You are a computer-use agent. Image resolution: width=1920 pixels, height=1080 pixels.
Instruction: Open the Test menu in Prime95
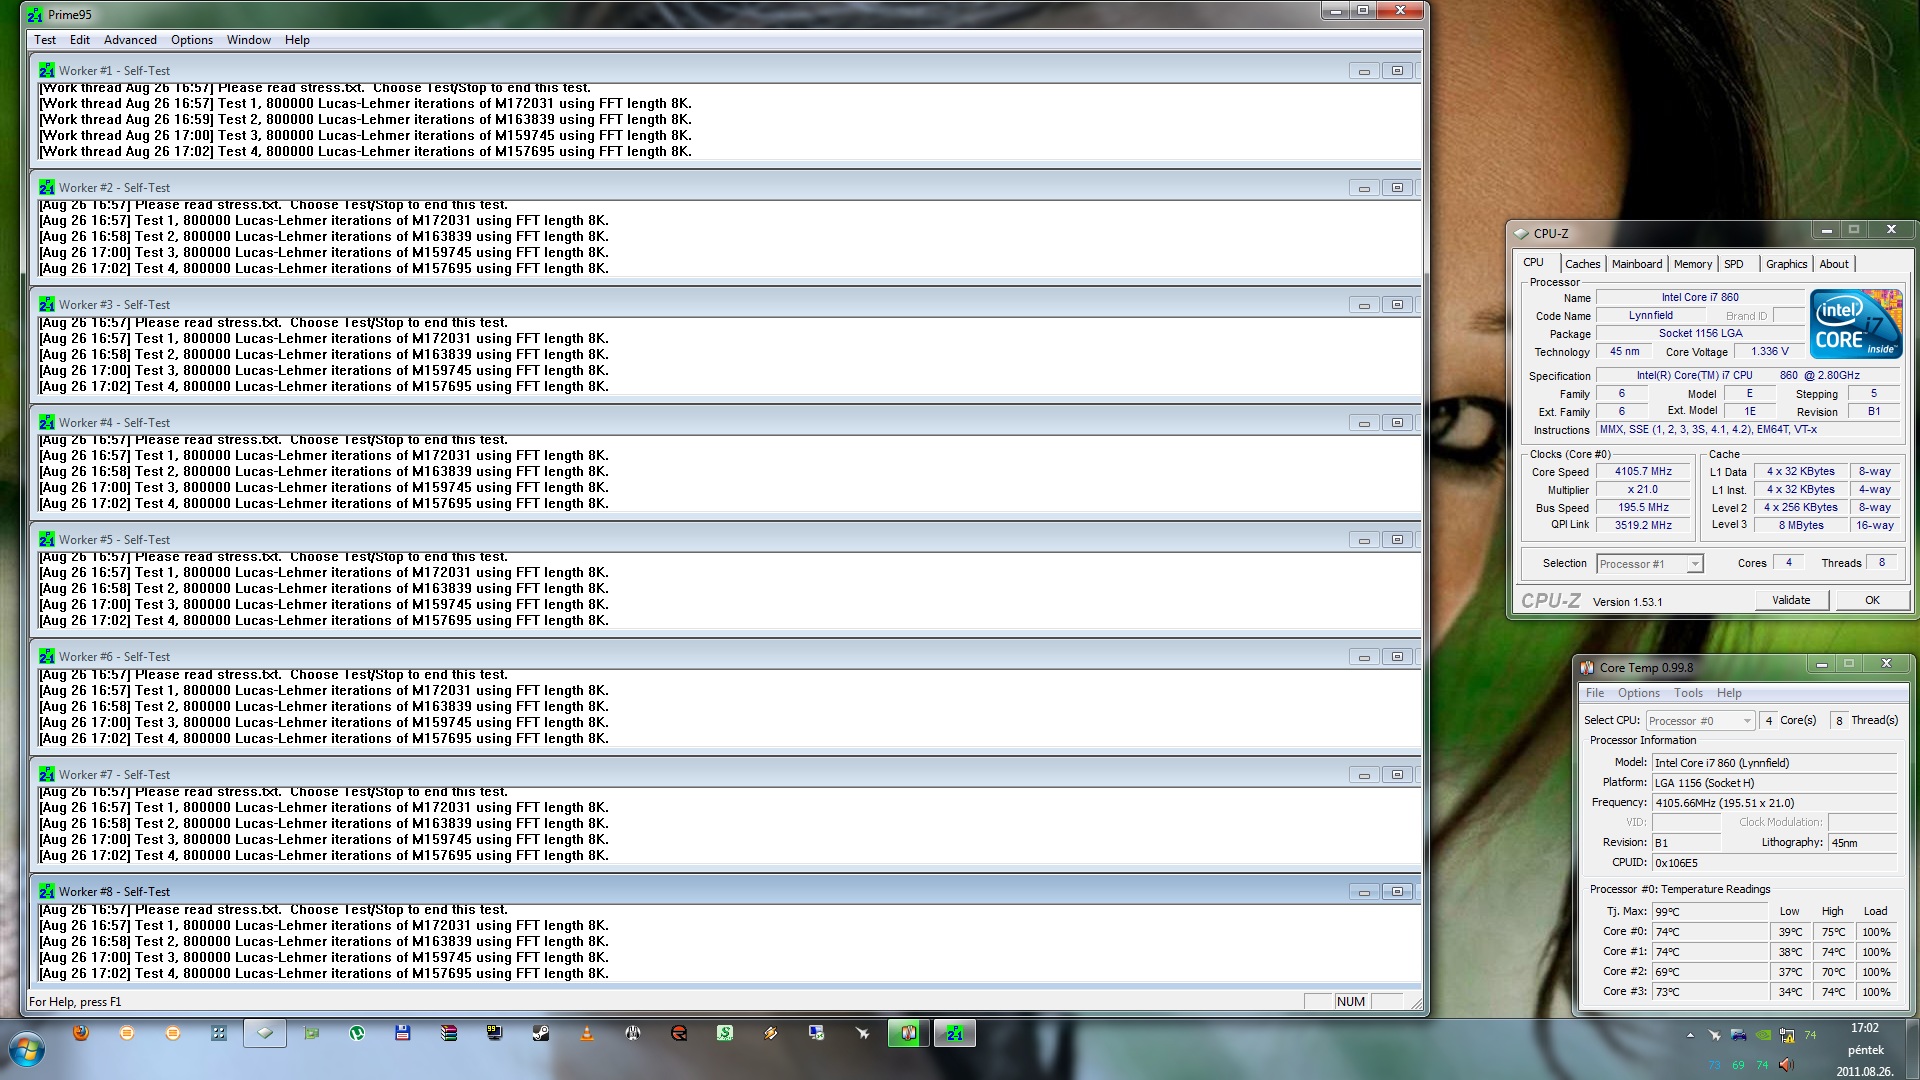point(45,40)
